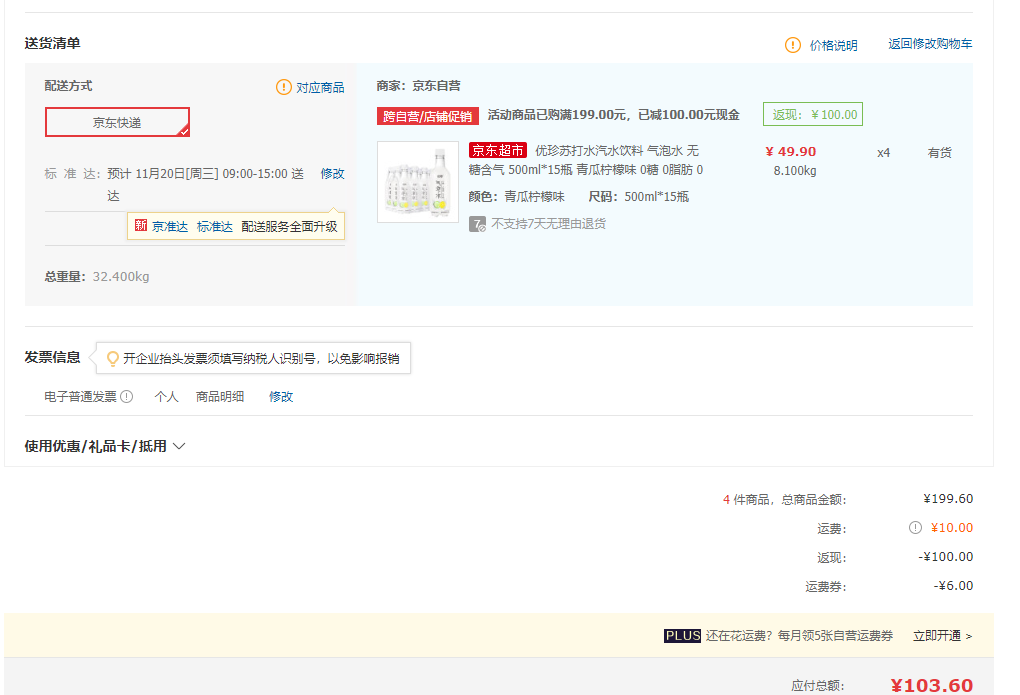Click the price explanation info icon
The height and width of the screenshot is (695, 1020).
(x=792, y=45)
